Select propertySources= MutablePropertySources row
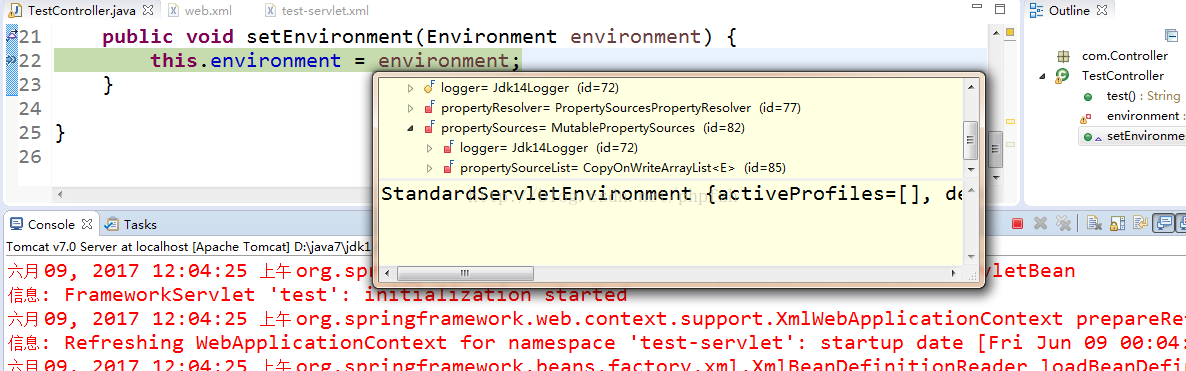The height and width of the screenshot is (371, 1186). [x=593, y=128]
